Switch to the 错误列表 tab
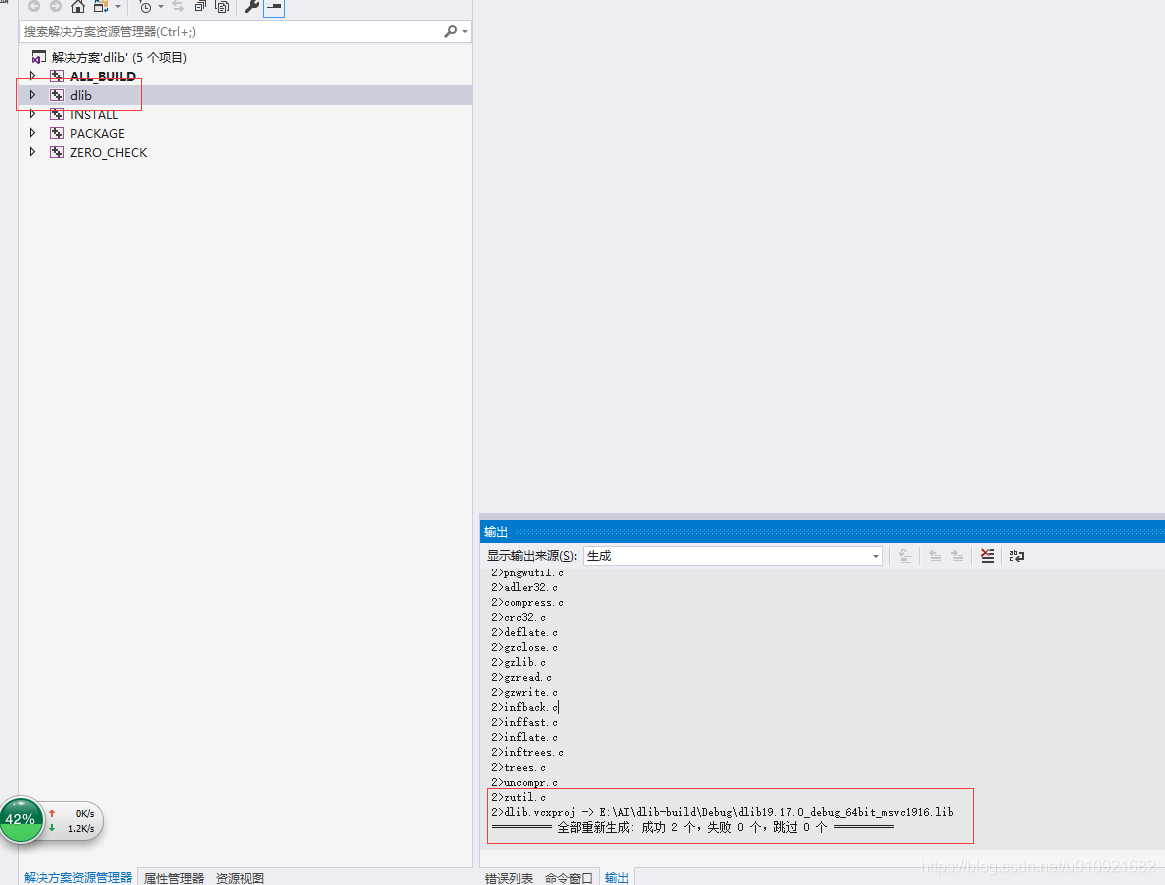1165x885 pixels. pos(509,878)
